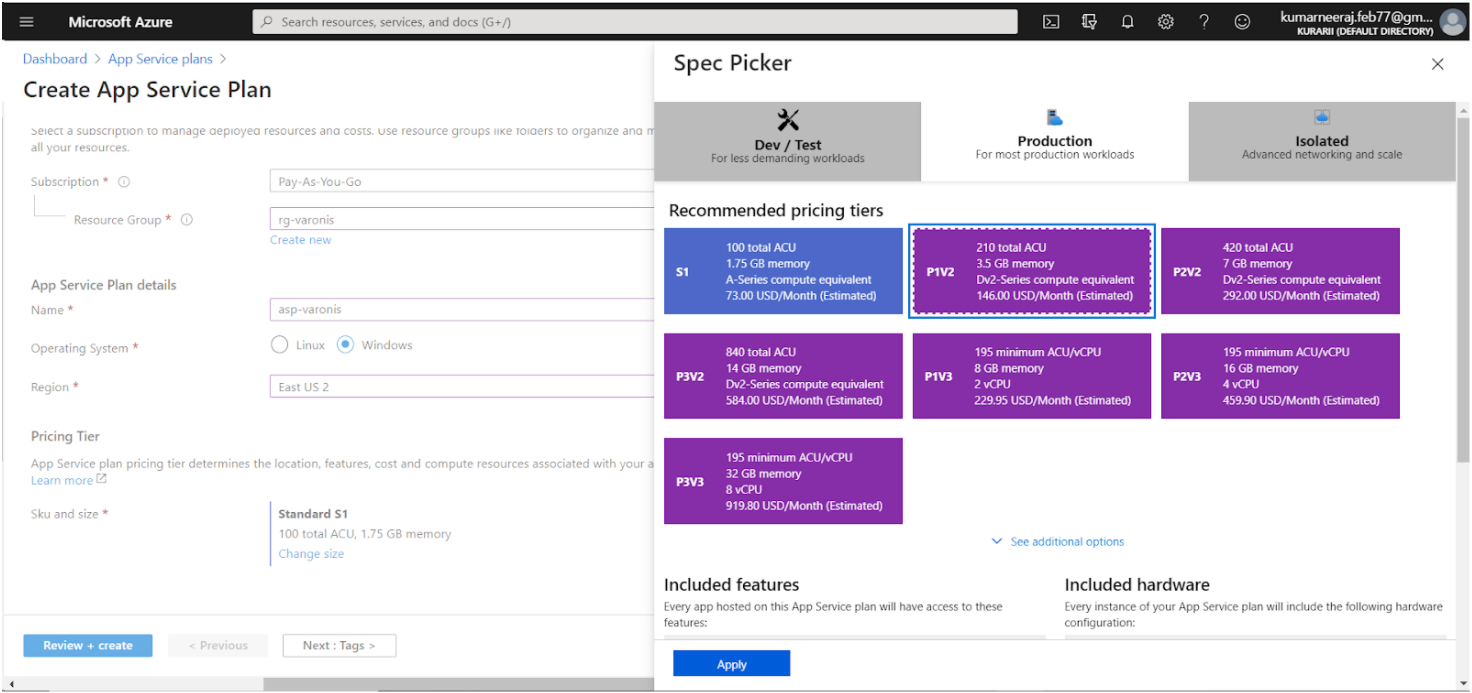Open the Azure portal hamburger menu
Viewport: 1472px width, 693px height.
[x=26, y=21]
